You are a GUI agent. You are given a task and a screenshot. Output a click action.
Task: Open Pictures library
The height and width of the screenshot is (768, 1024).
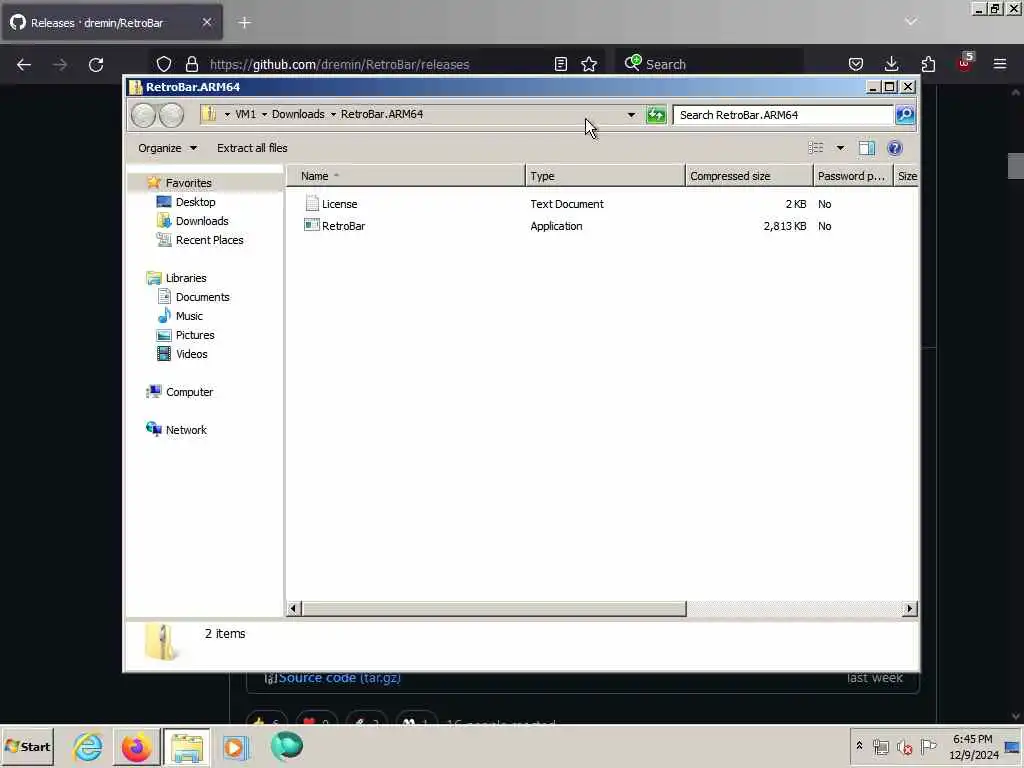click(195, 334)
